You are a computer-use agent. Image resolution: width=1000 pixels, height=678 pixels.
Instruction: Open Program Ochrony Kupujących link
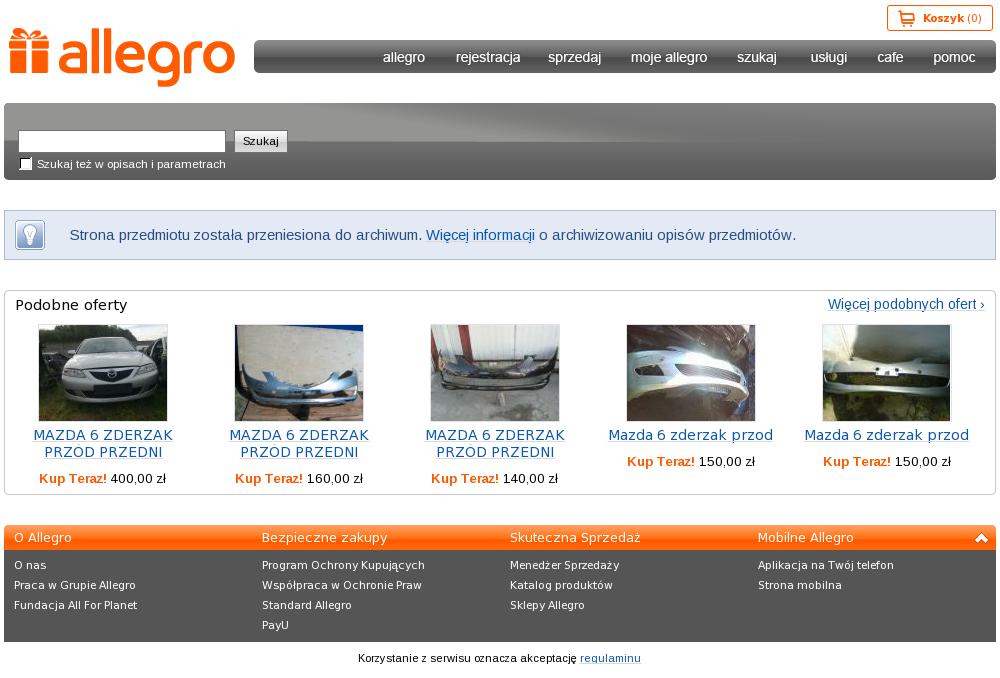point(343,565)
